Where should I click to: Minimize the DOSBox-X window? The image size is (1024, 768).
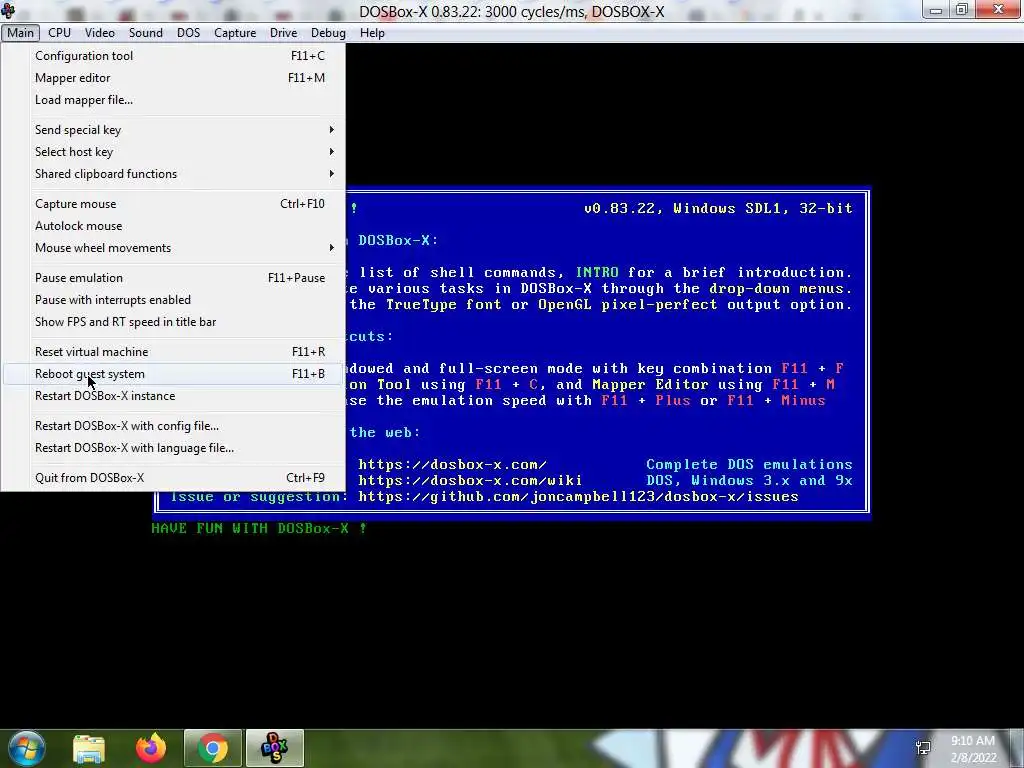[x=936, y=10]
